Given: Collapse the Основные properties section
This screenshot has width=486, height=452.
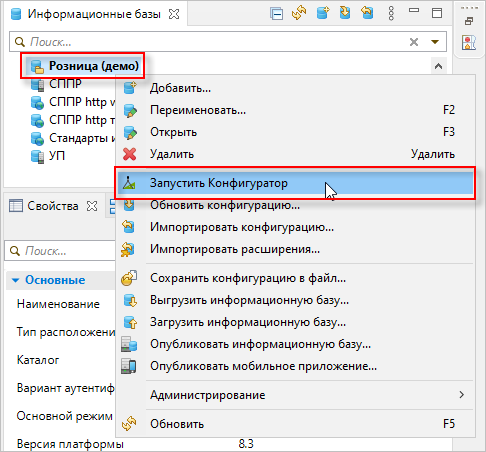Looking at the screenshot, I should 15,280.
